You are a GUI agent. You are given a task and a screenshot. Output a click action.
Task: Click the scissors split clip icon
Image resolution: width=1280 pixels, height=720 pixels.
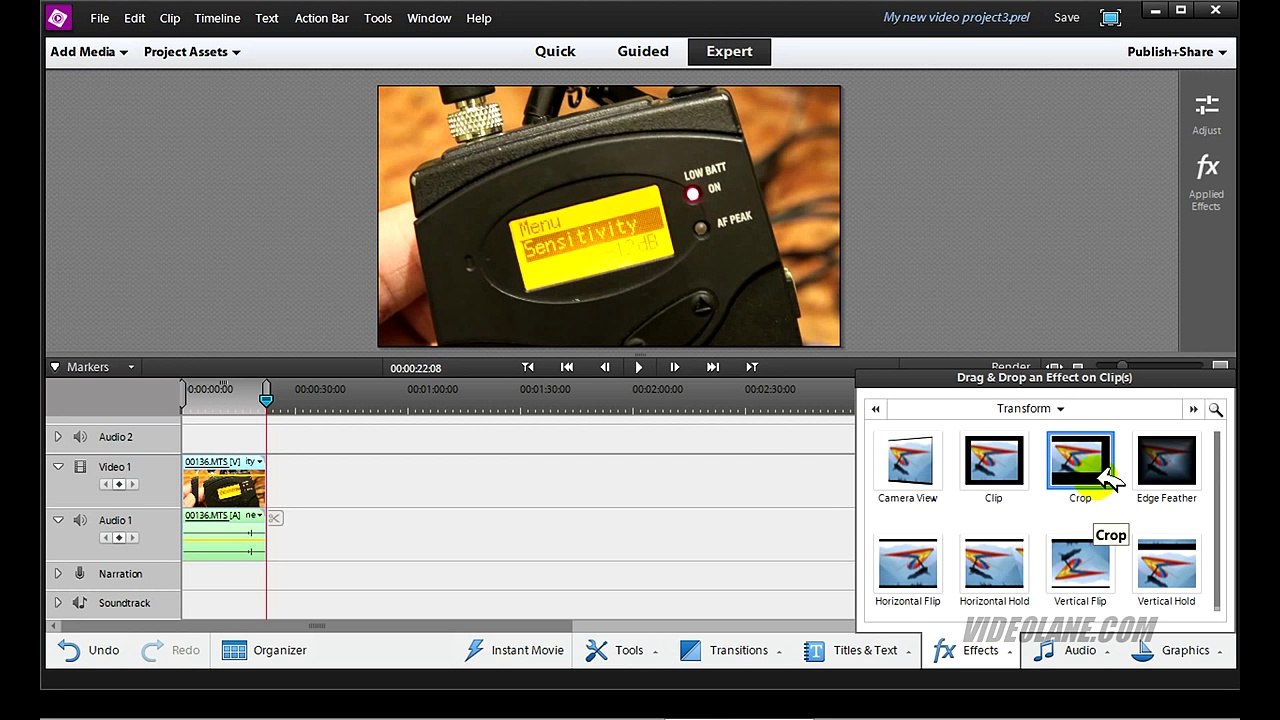(275, 518)
